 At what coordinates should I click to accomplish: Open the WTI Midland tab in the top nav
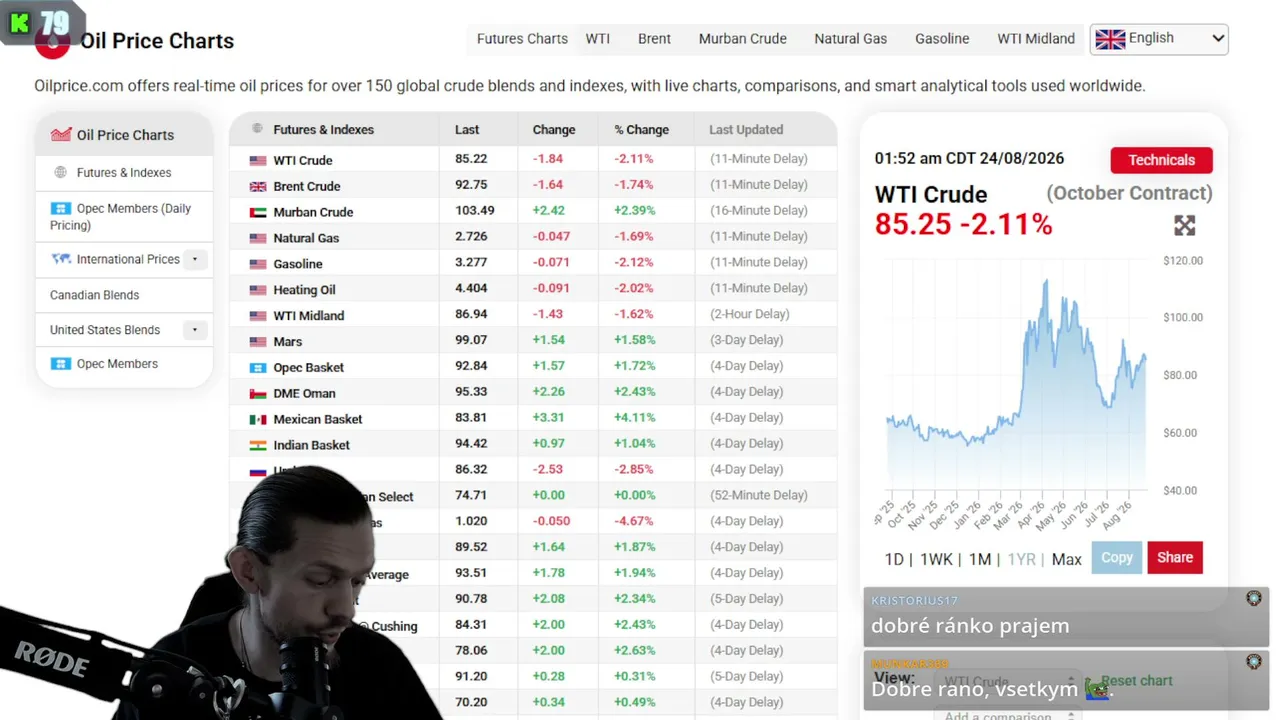click(1036, 39)
